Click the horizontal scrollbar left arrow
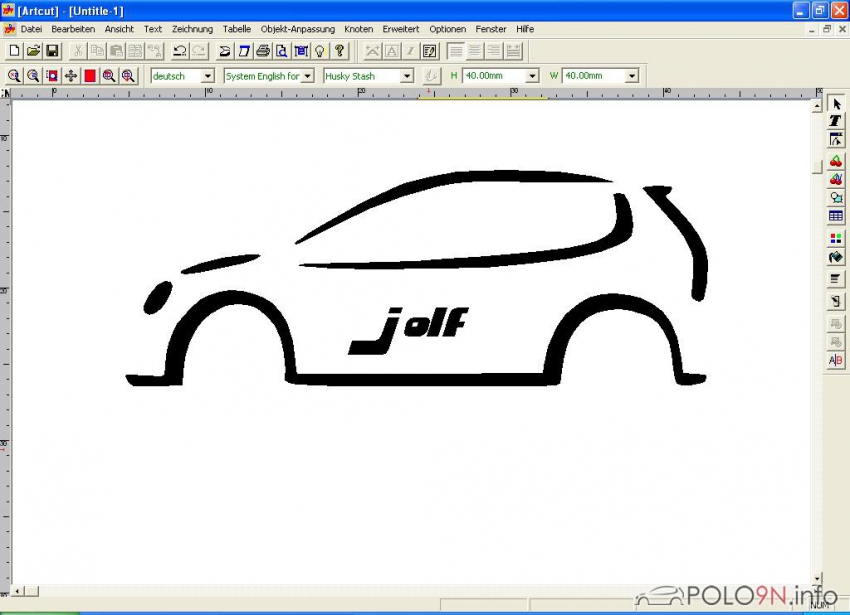Screen dimensions: 850x615 point(18,591)
